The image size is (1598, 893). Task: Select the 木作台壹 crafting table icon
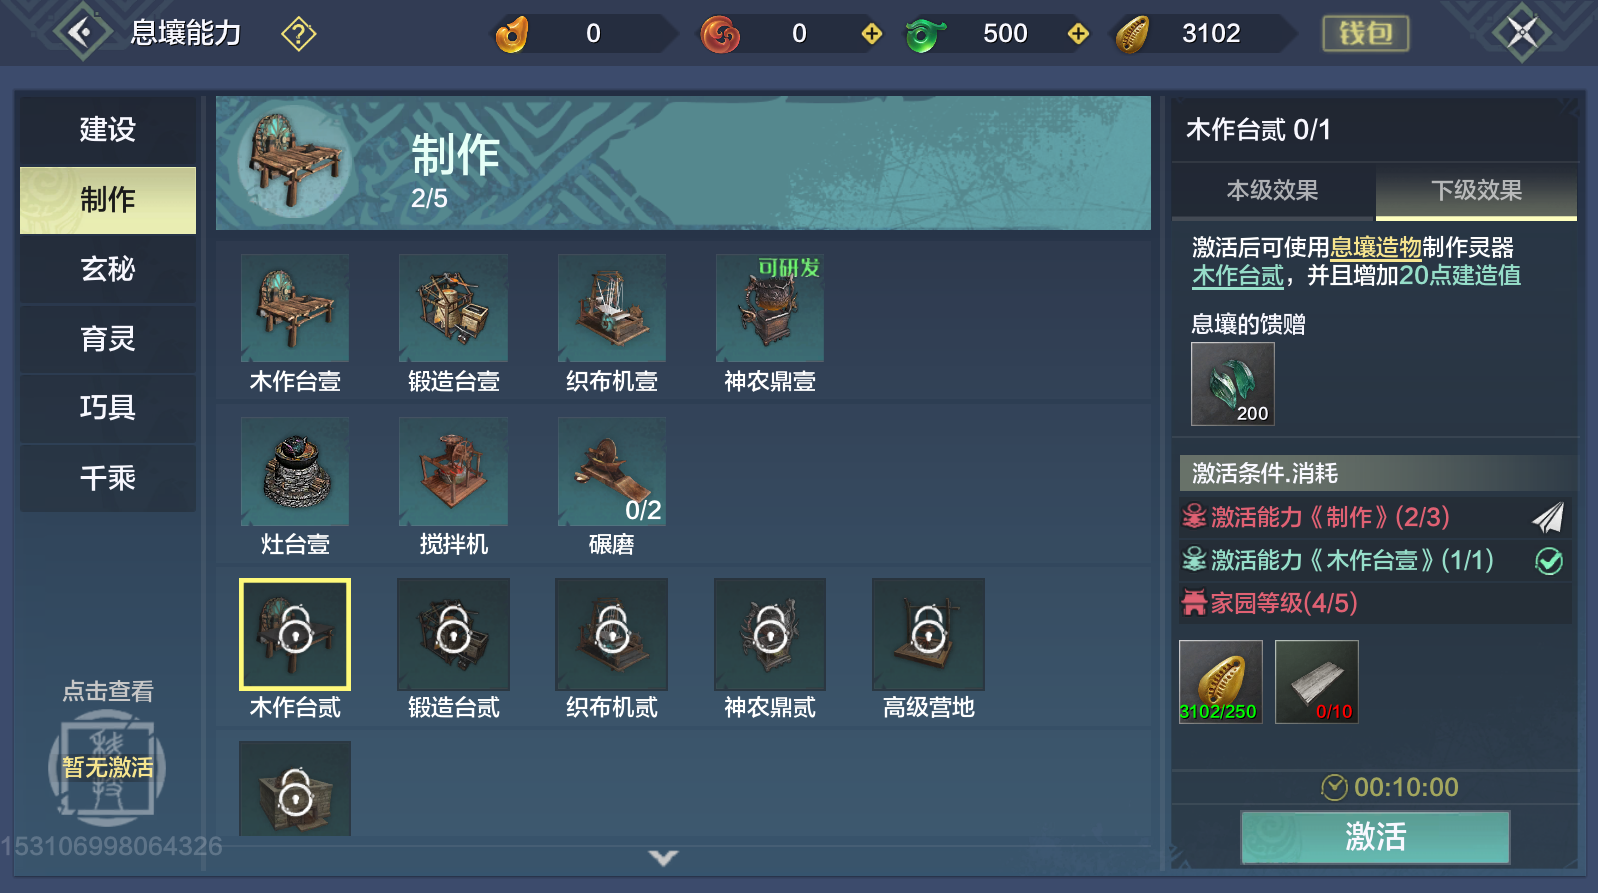295,308
